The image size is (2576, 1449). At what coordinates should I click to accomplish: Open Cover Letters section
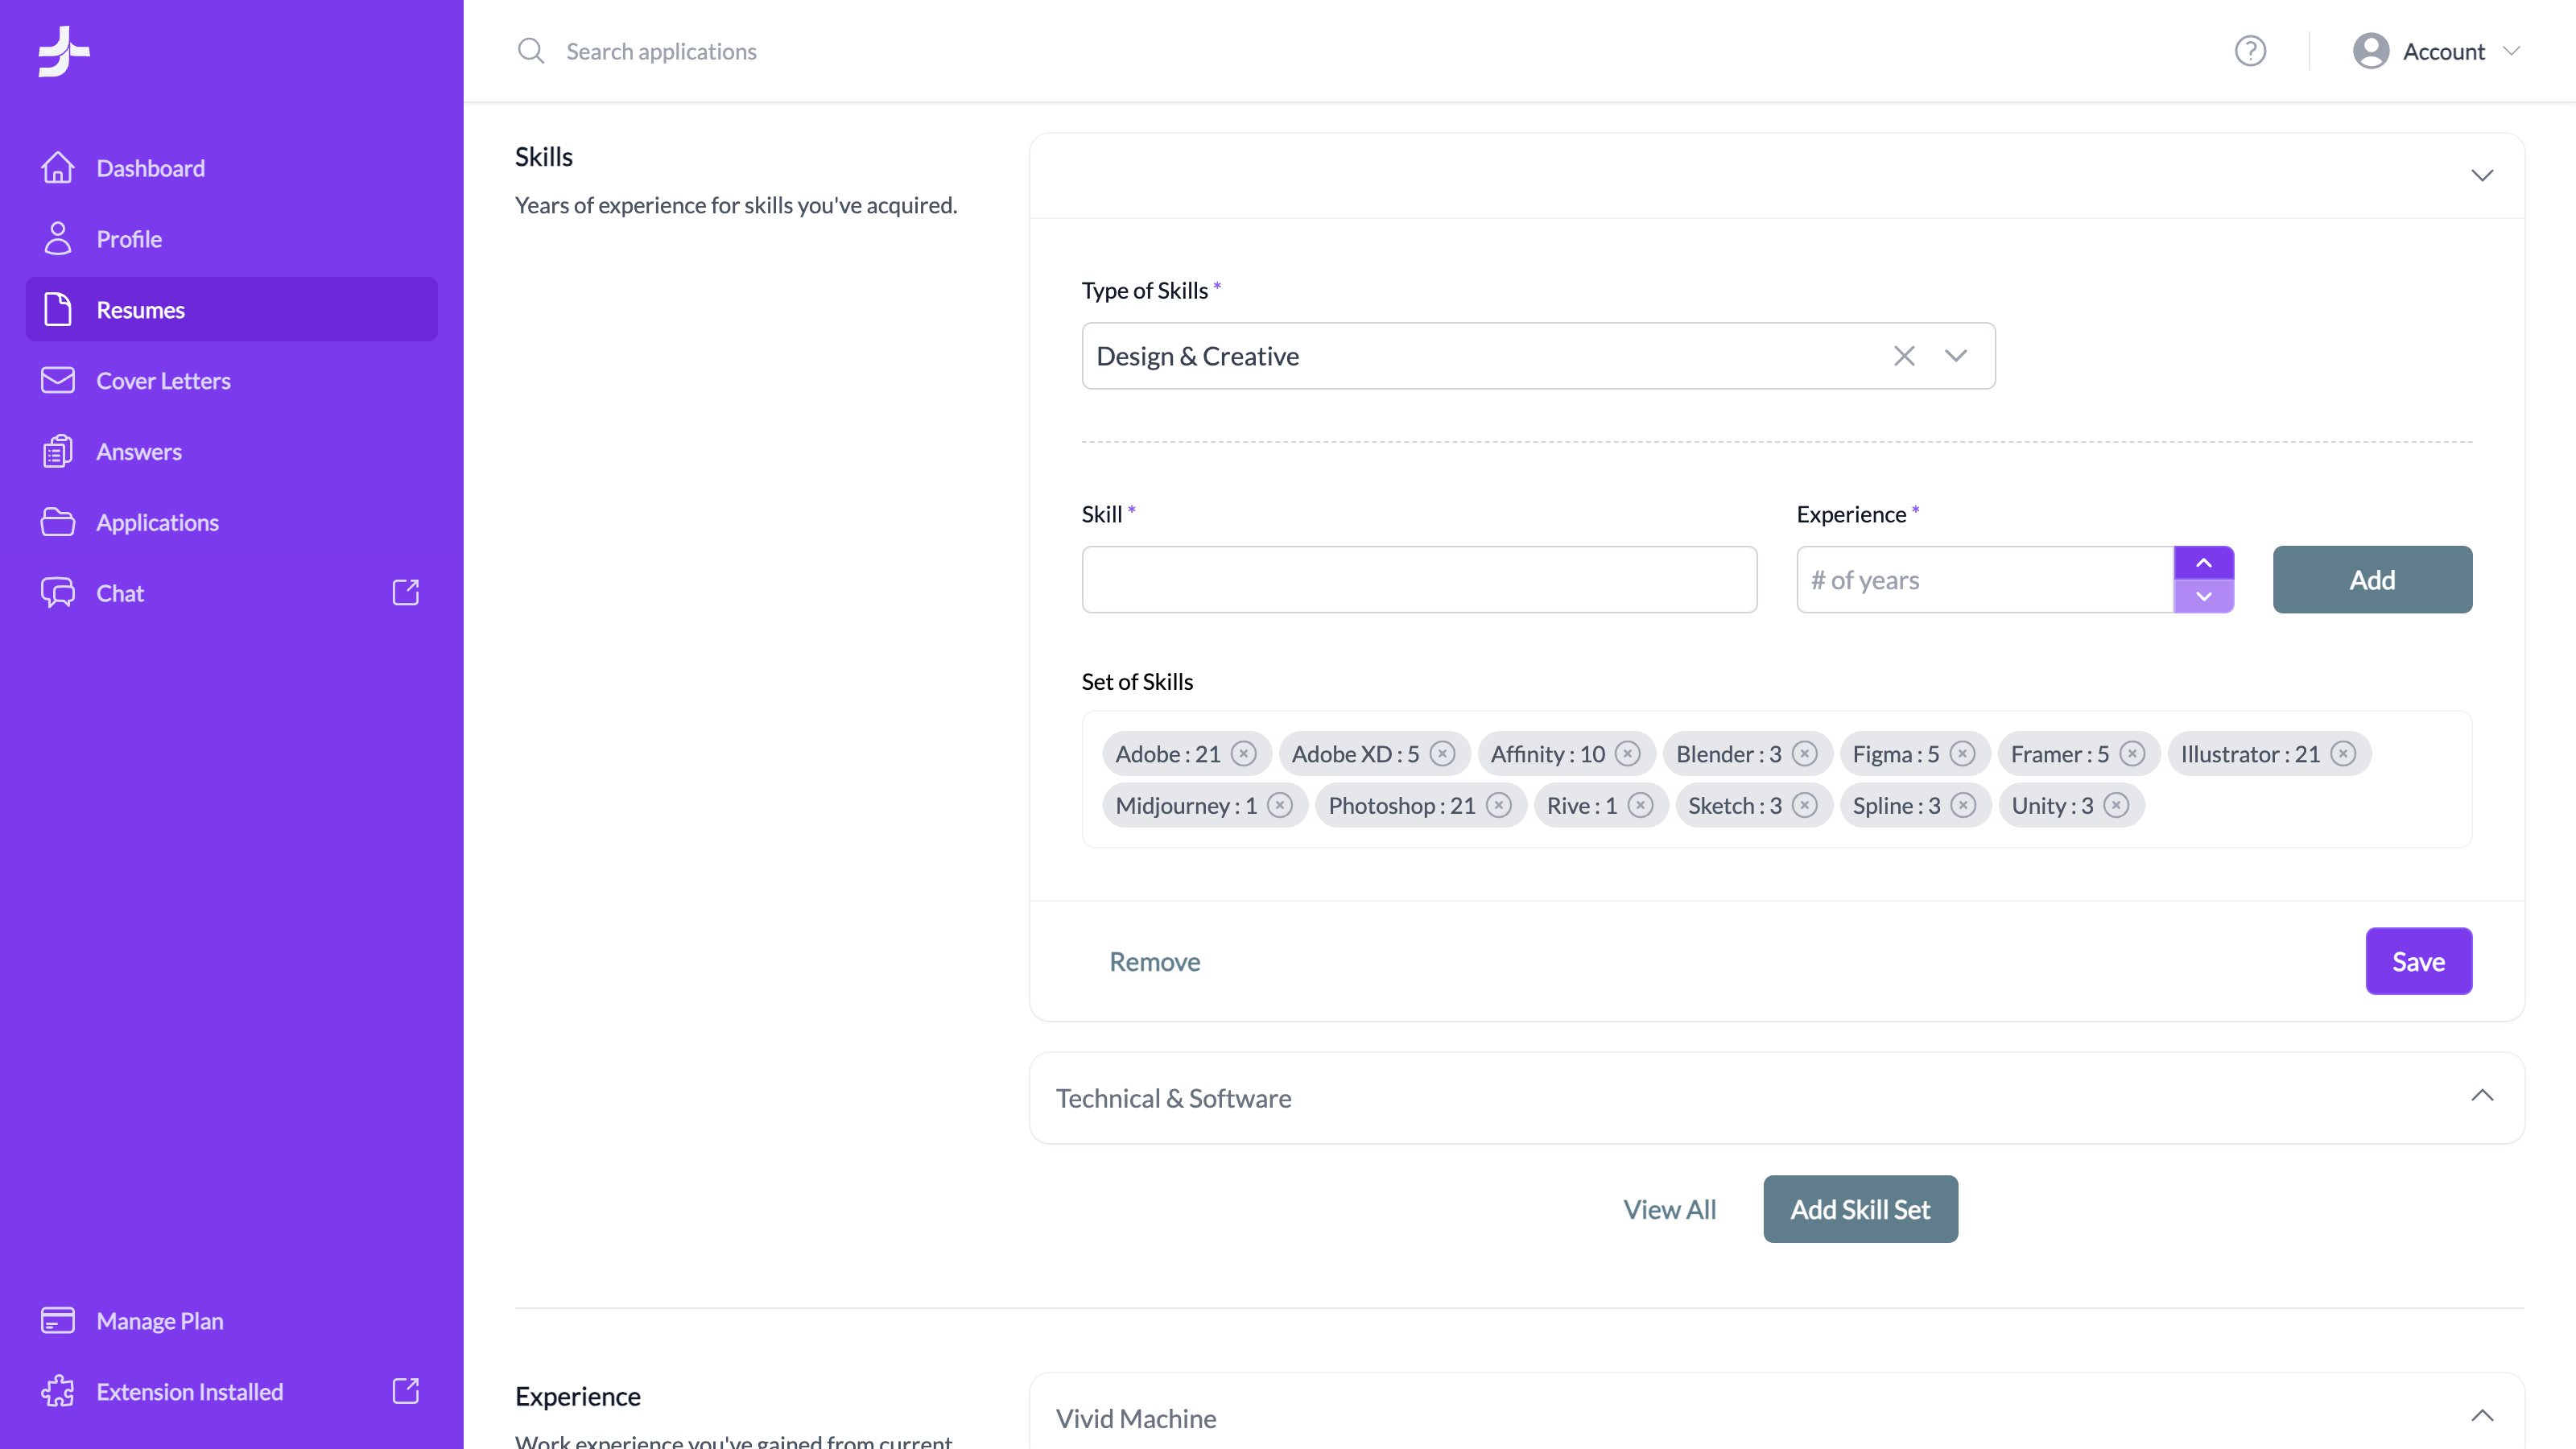pyautogui.click(x=232, y=381)
